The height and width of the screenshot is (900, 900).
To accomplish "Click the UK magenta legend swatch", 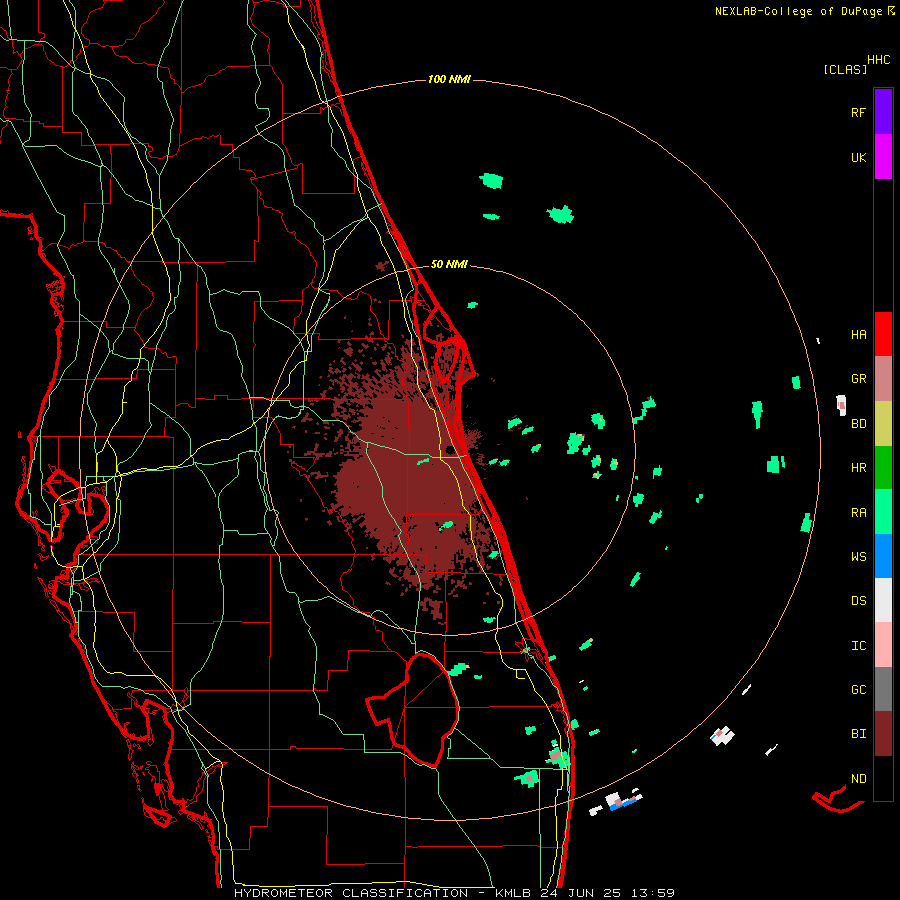I will (x=883, y=157).
